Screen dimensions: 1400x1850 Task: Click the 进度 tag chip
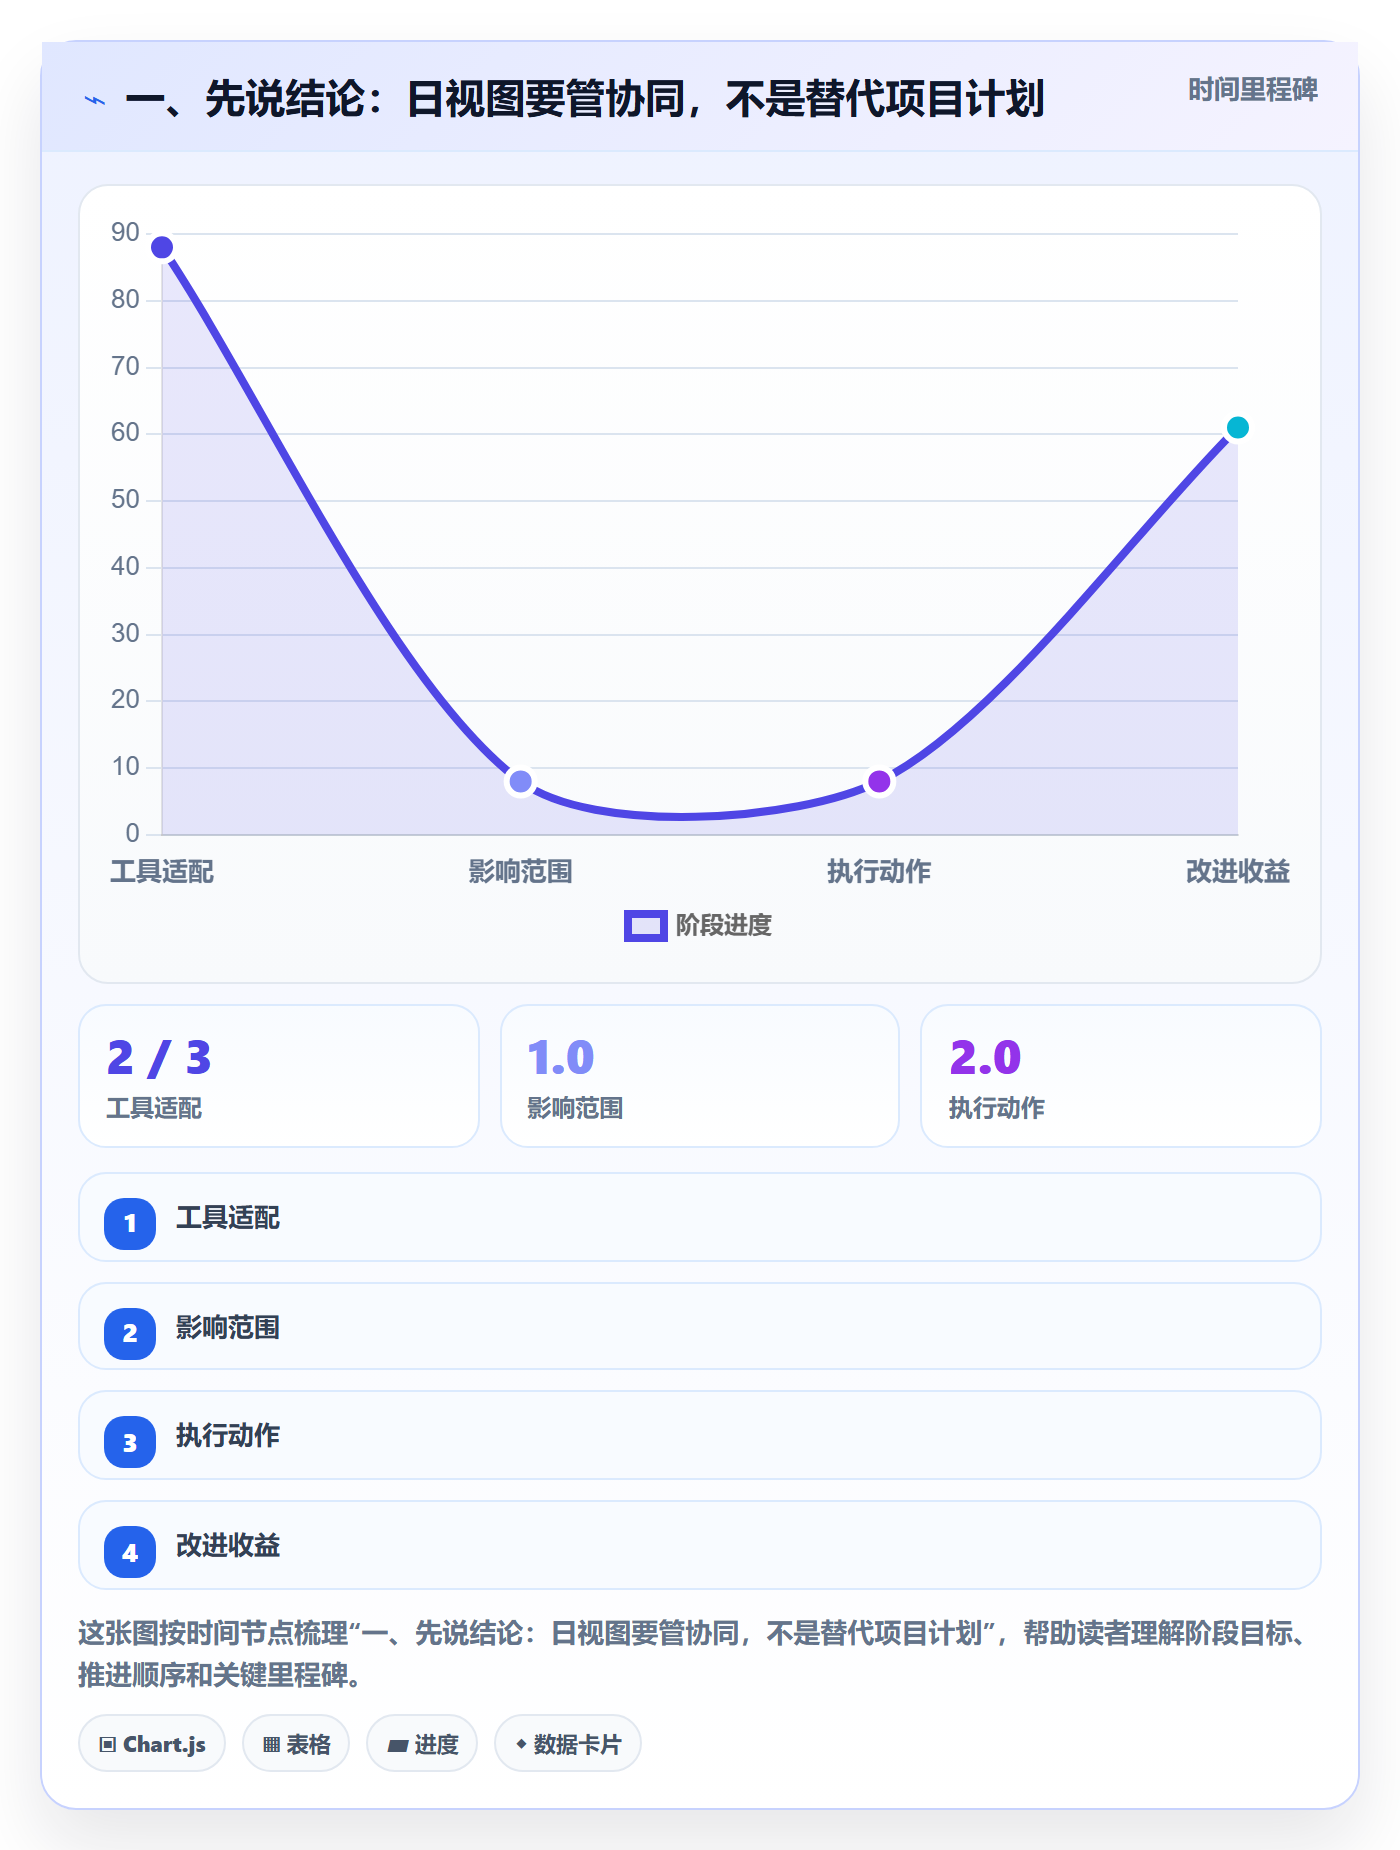[422, 1743]
